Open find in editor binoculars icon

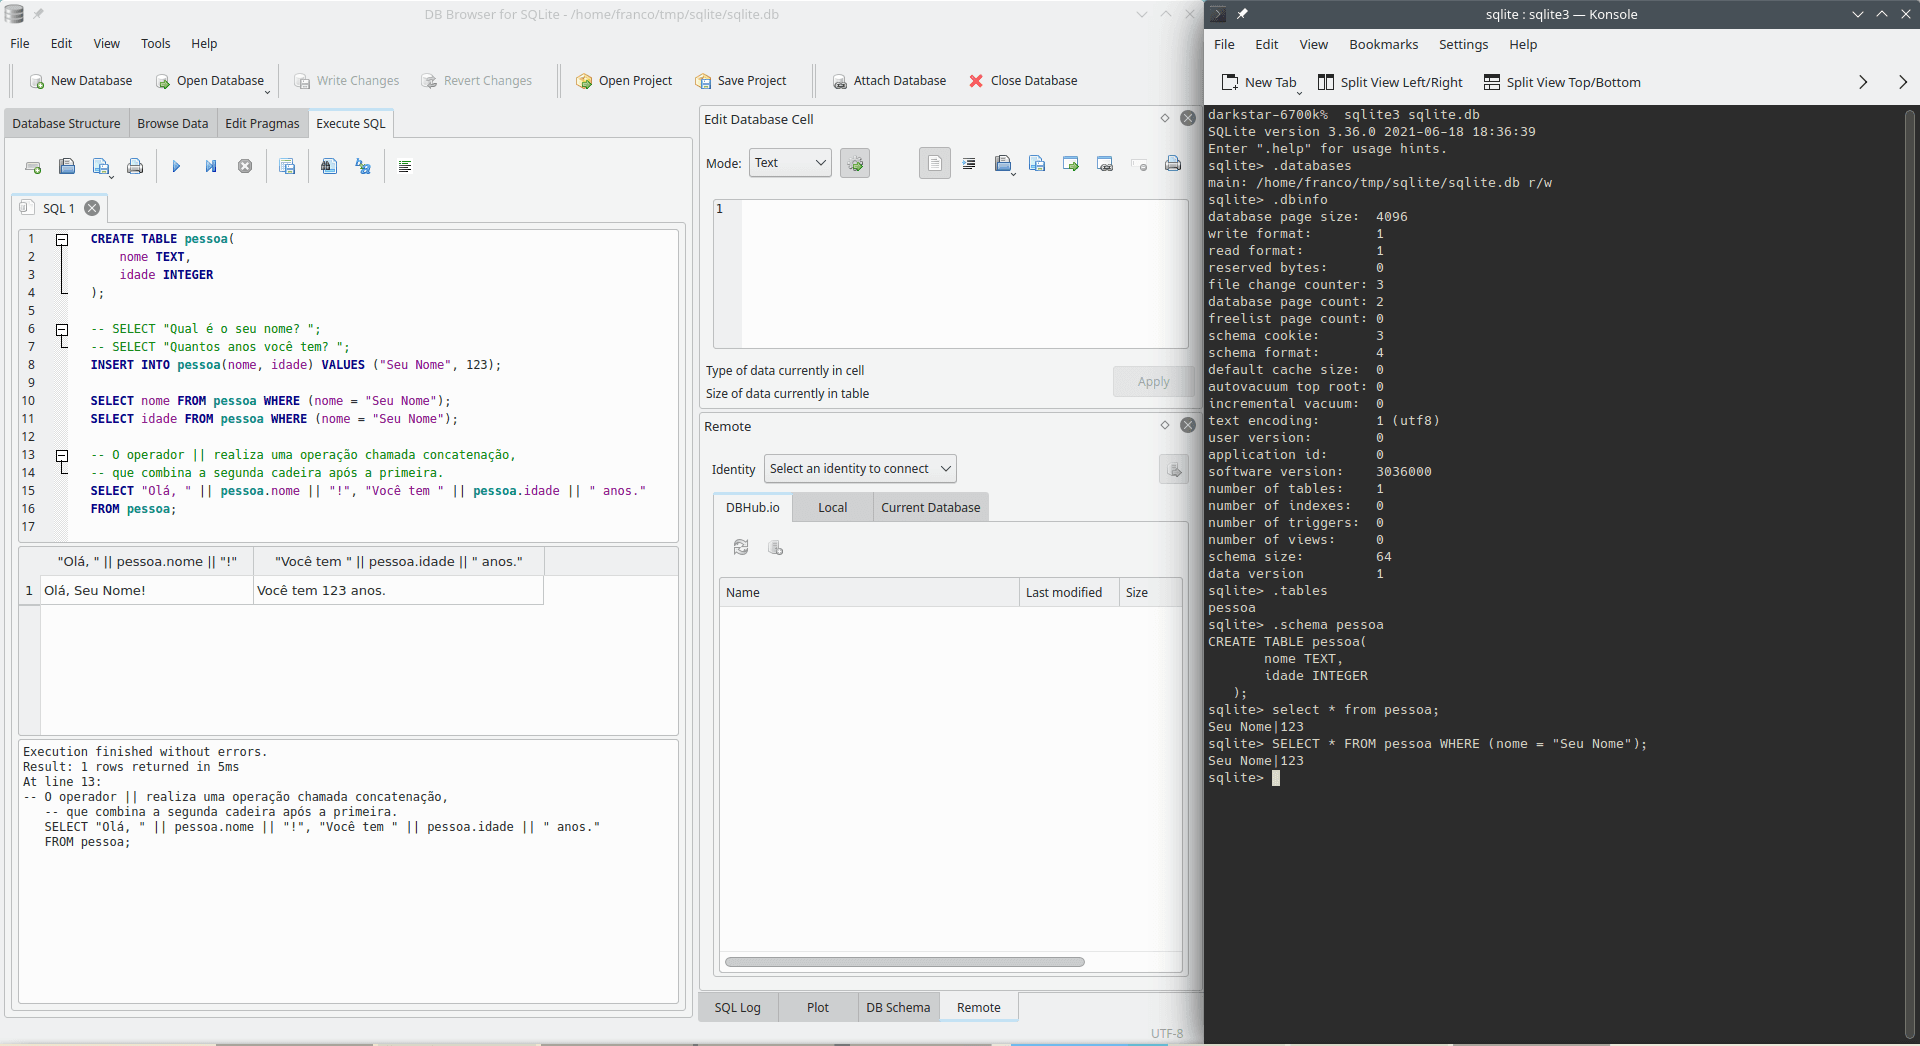tap(329, 166)
